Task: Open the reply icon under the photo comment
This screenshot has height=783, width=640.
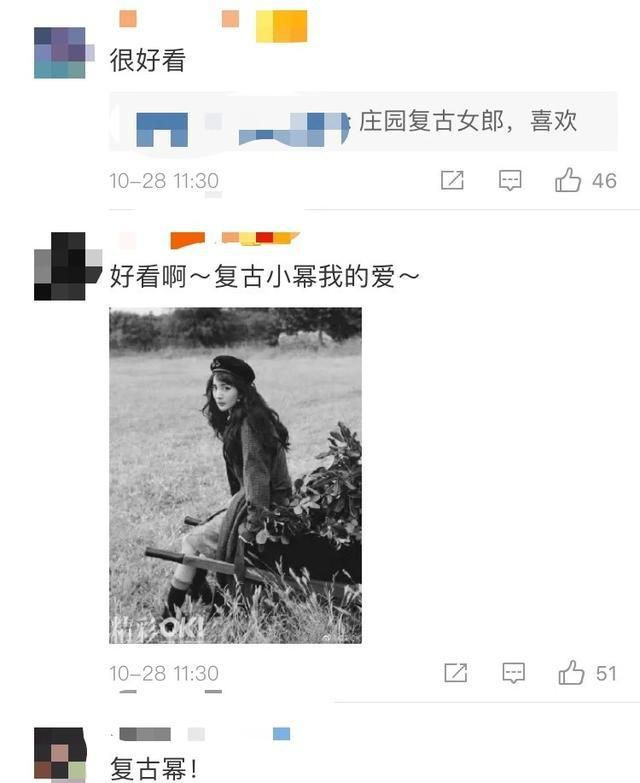Action: point(513,673)
